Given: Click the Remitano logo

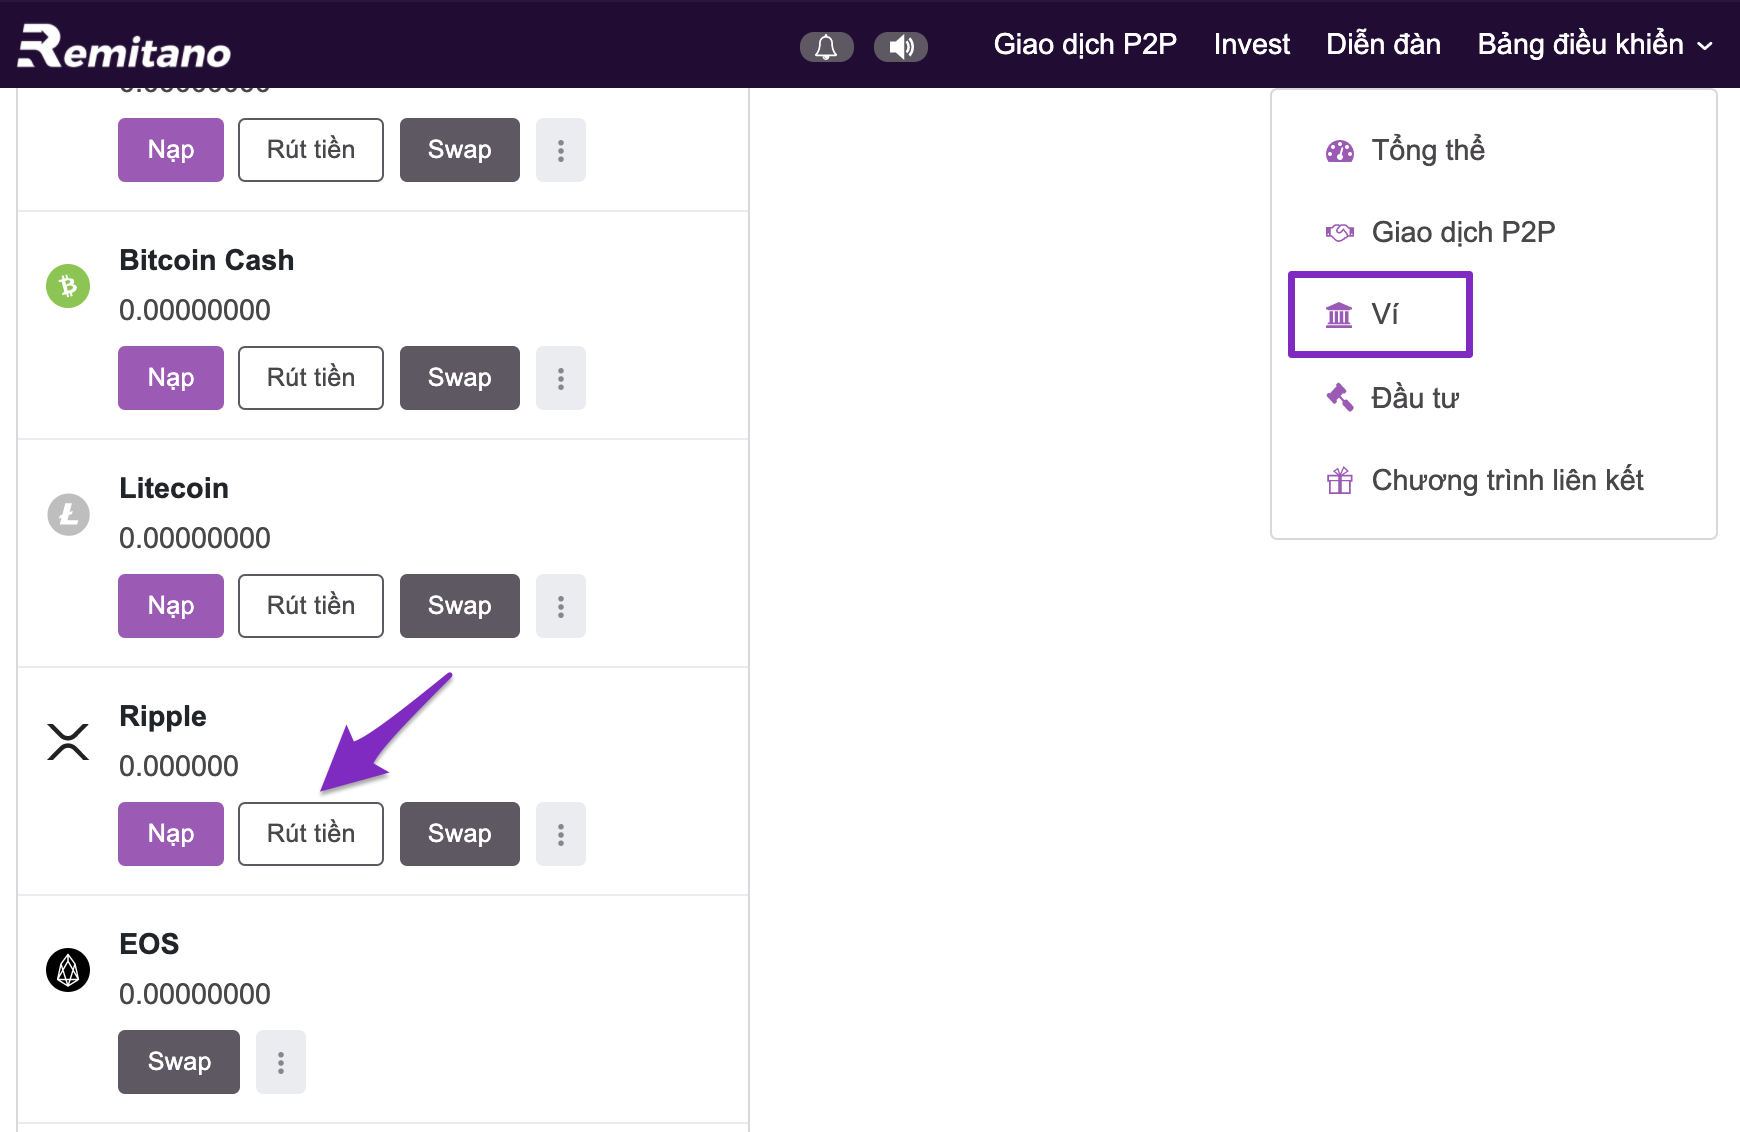Looking at the screenshot, I should (124, 46).
